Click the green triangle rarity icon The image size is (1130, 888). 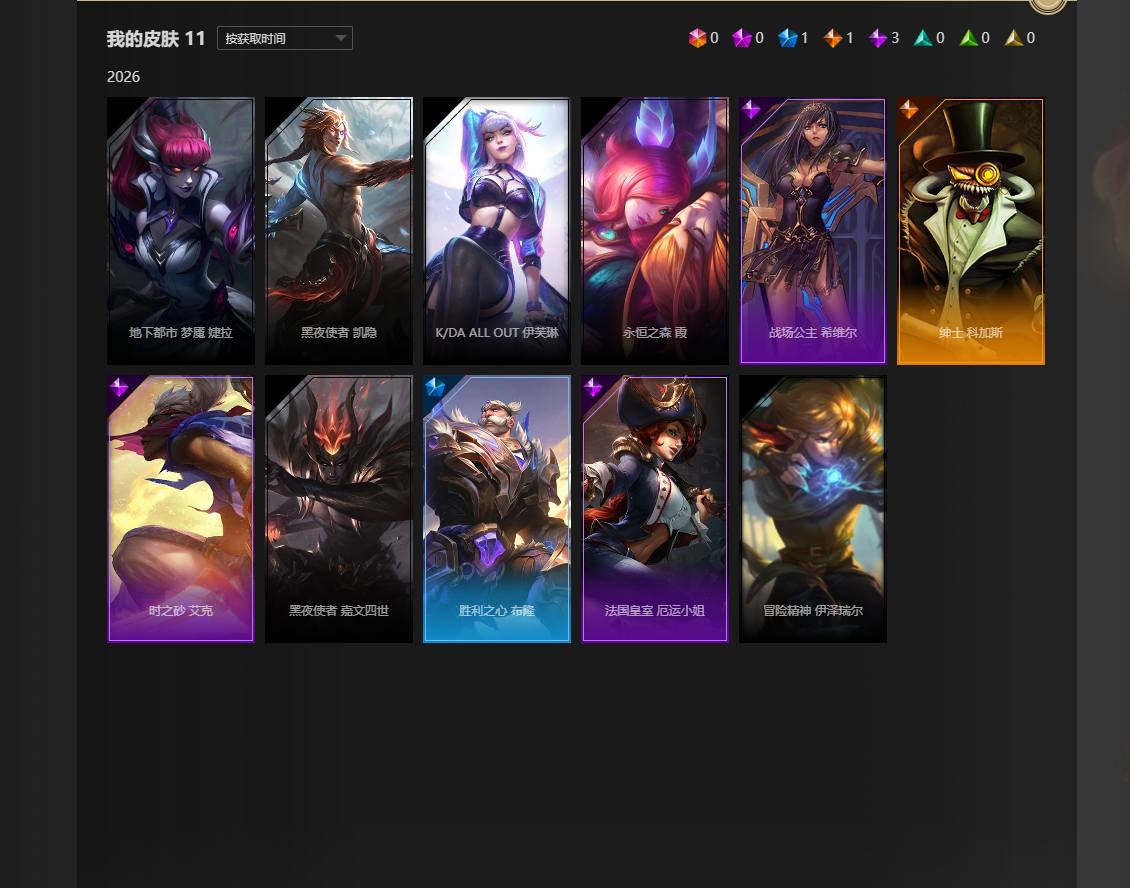pyautogui.click(x=968, y=38)
